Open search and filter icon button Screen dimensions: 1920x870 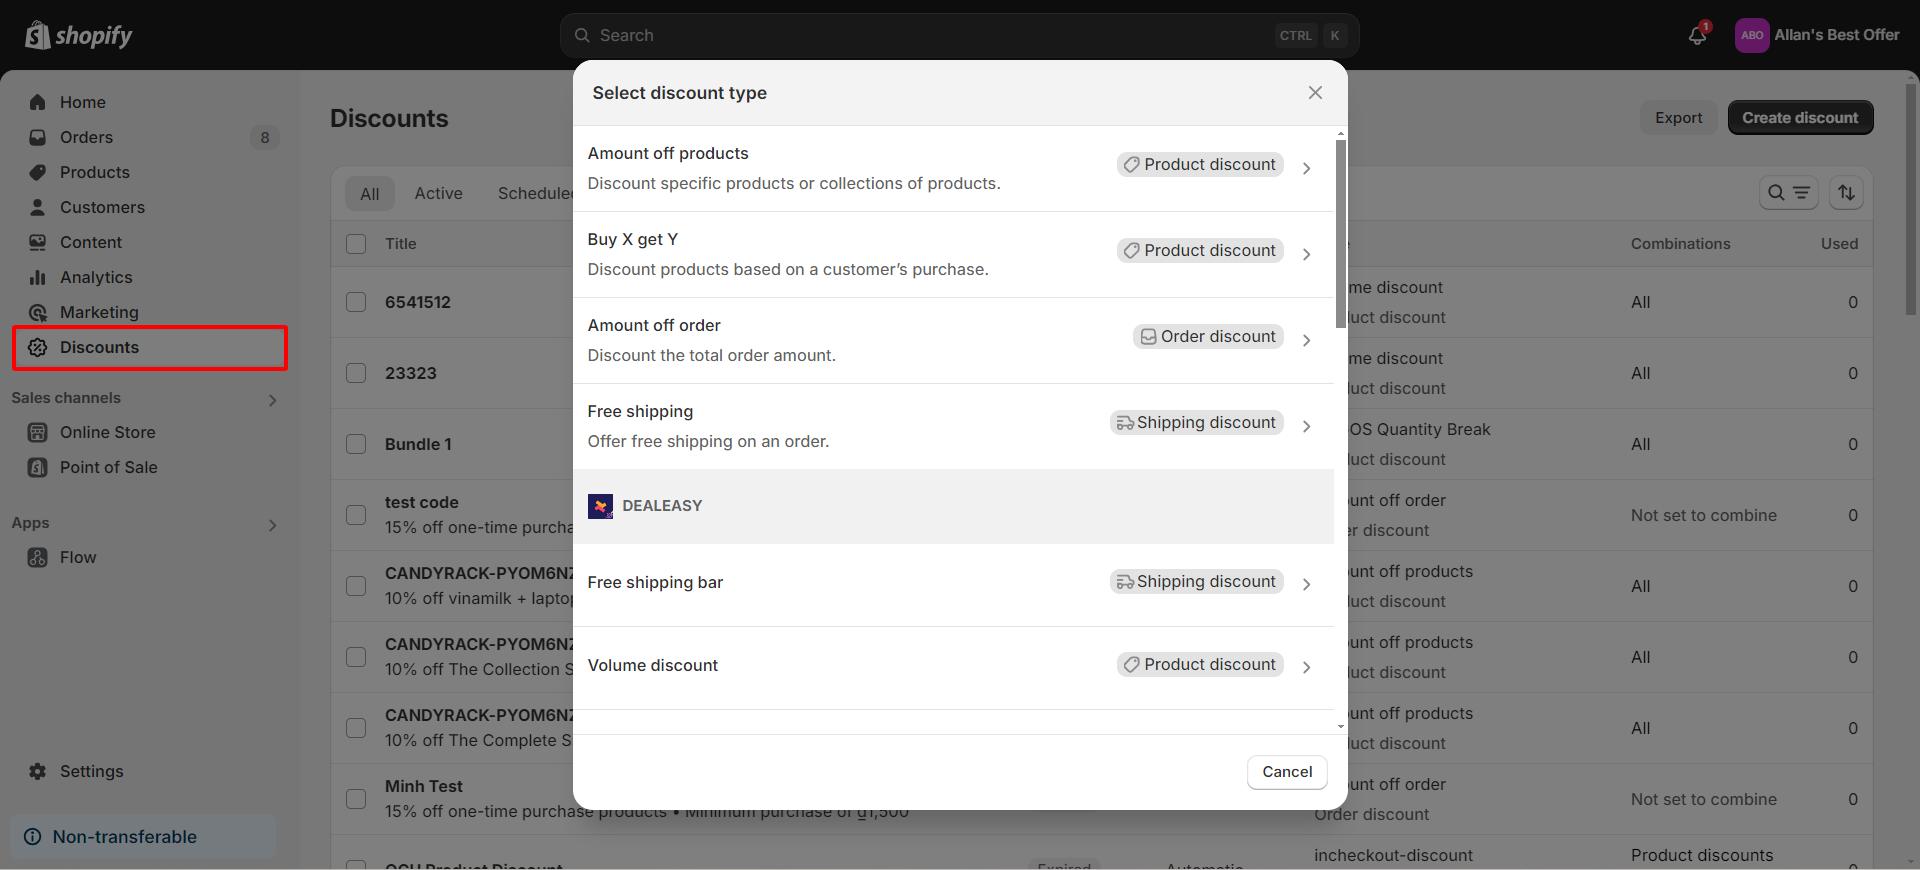(x=1788, y=193)
